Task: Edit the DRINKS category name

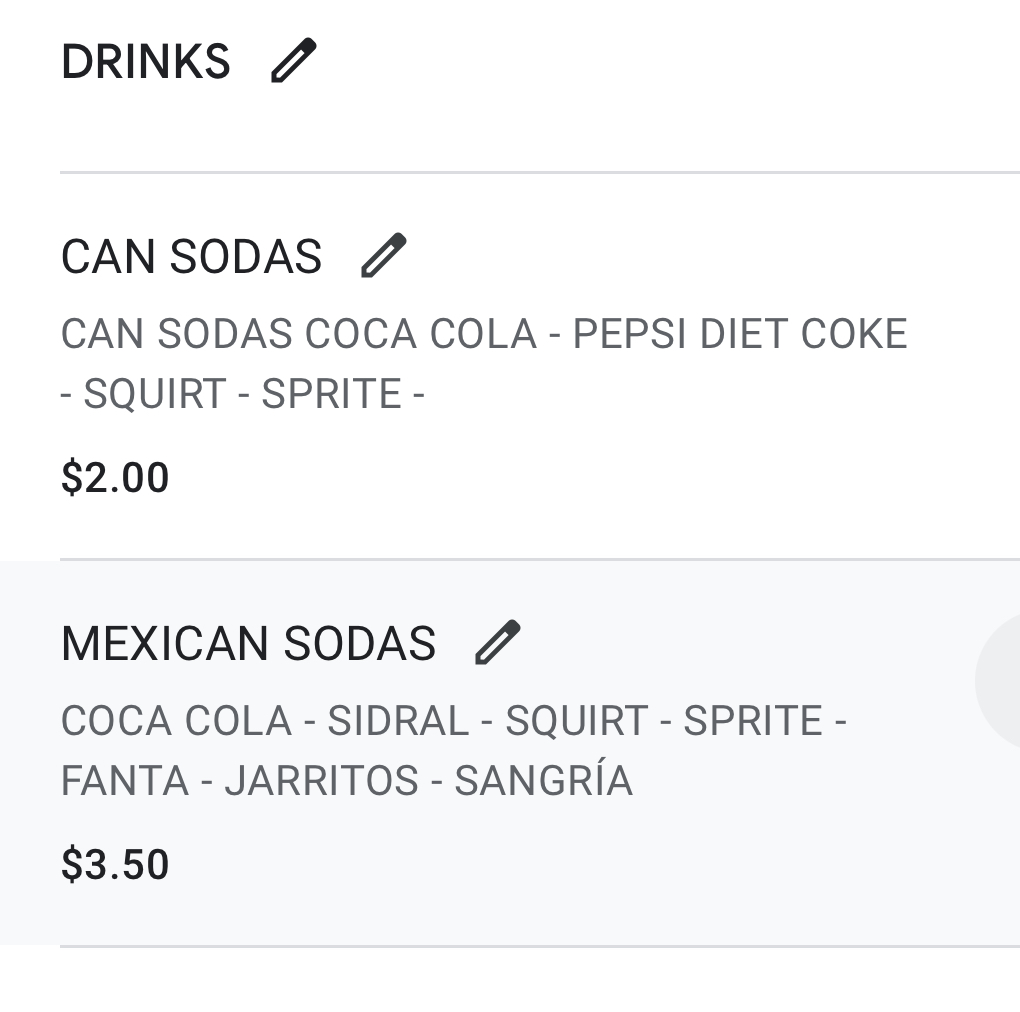Action: point(294,61)
